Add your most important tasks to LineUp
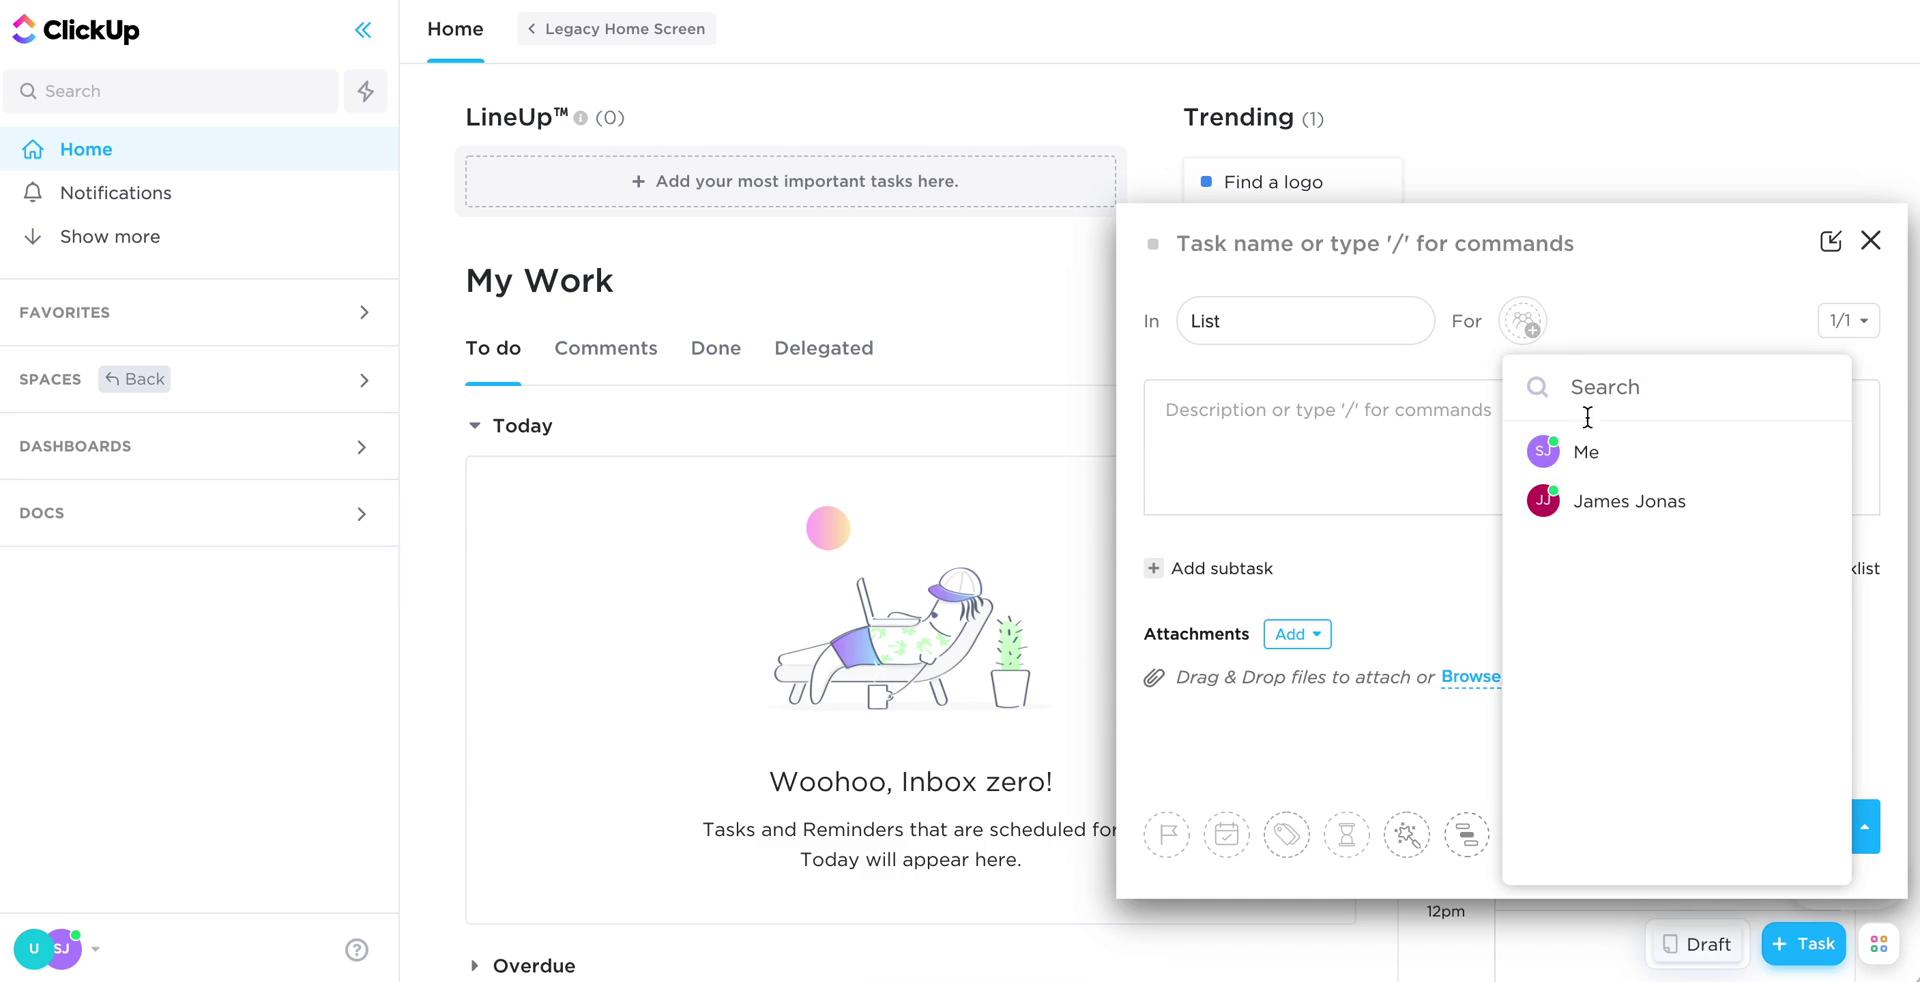Image resolution: width=1920 pixels, height=982 pixels. pyautogui.click(x=791, y=181)
